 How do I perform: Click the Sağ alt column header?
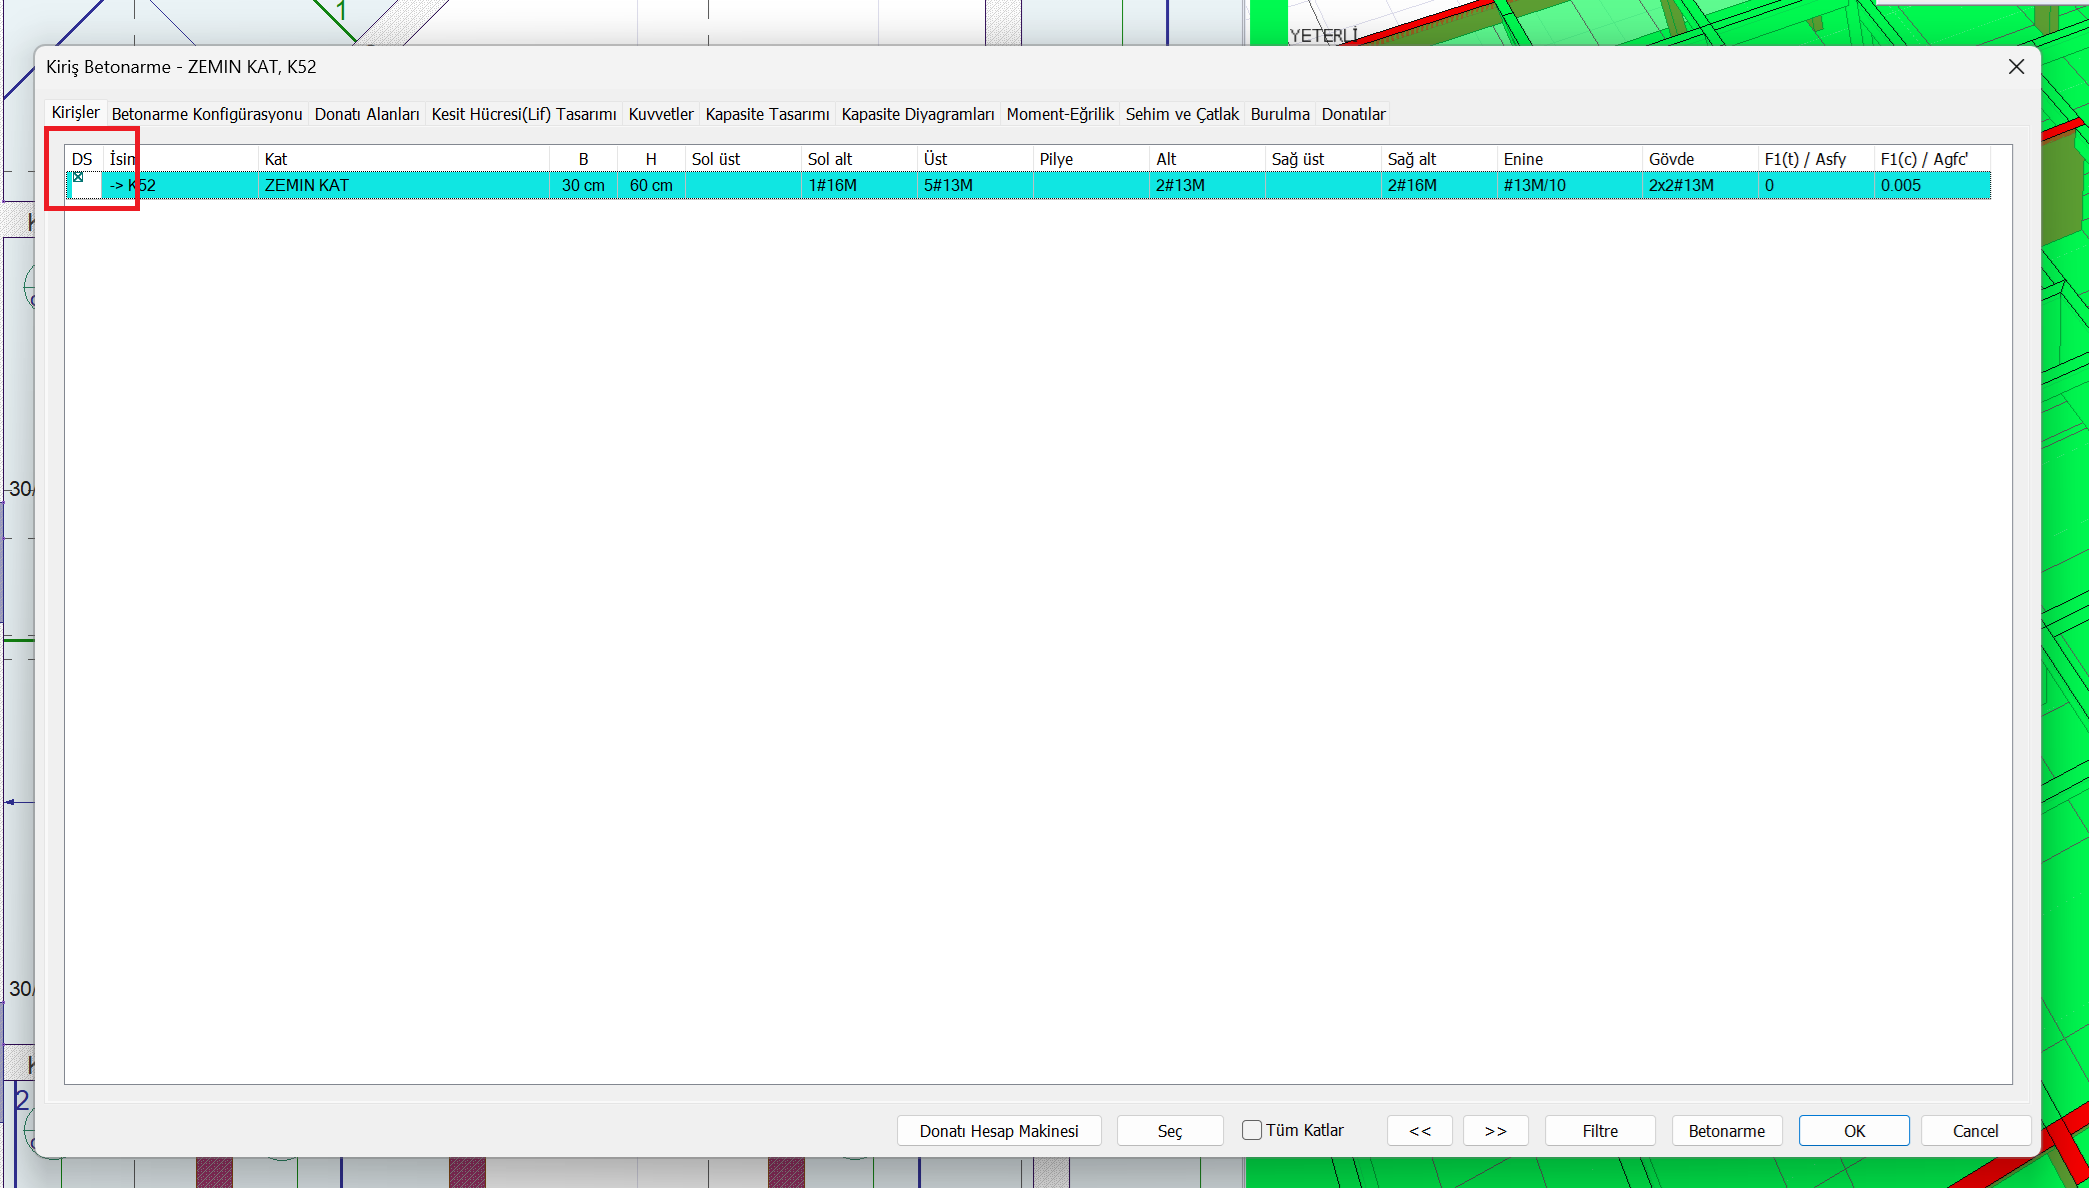1439,159
